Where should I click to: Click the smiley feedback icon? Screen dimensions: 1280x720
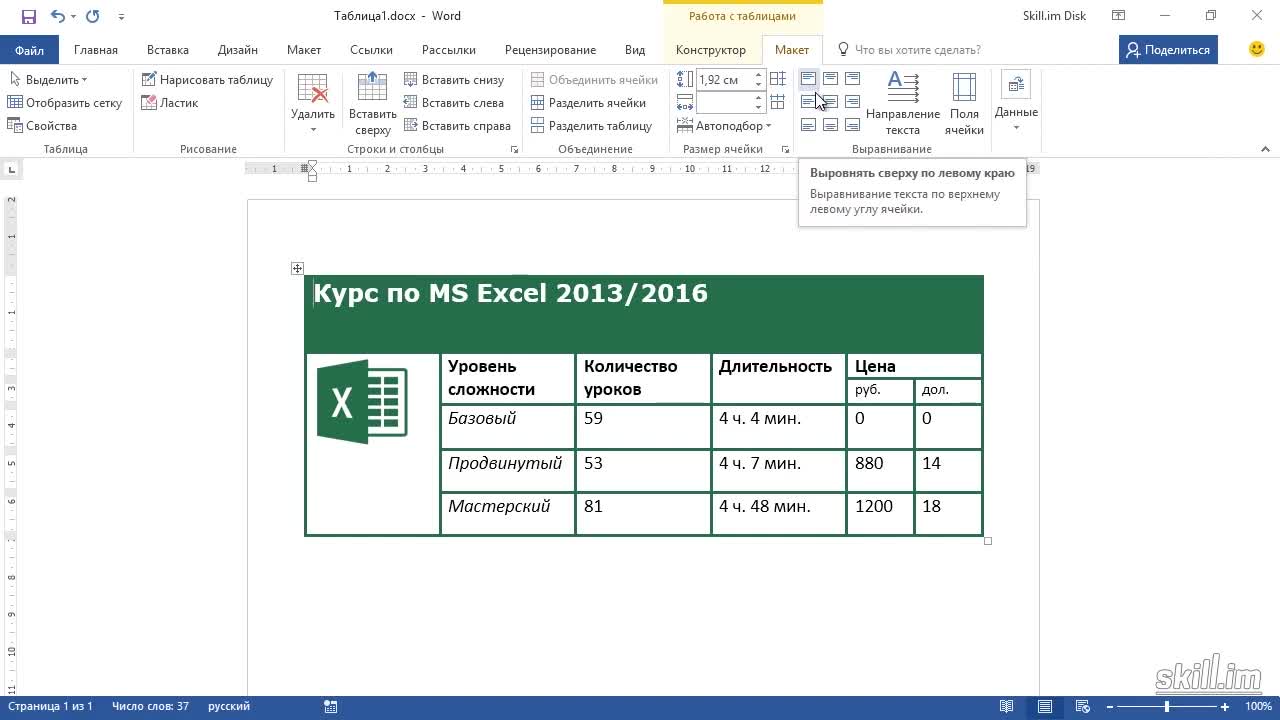(1257, 49)
